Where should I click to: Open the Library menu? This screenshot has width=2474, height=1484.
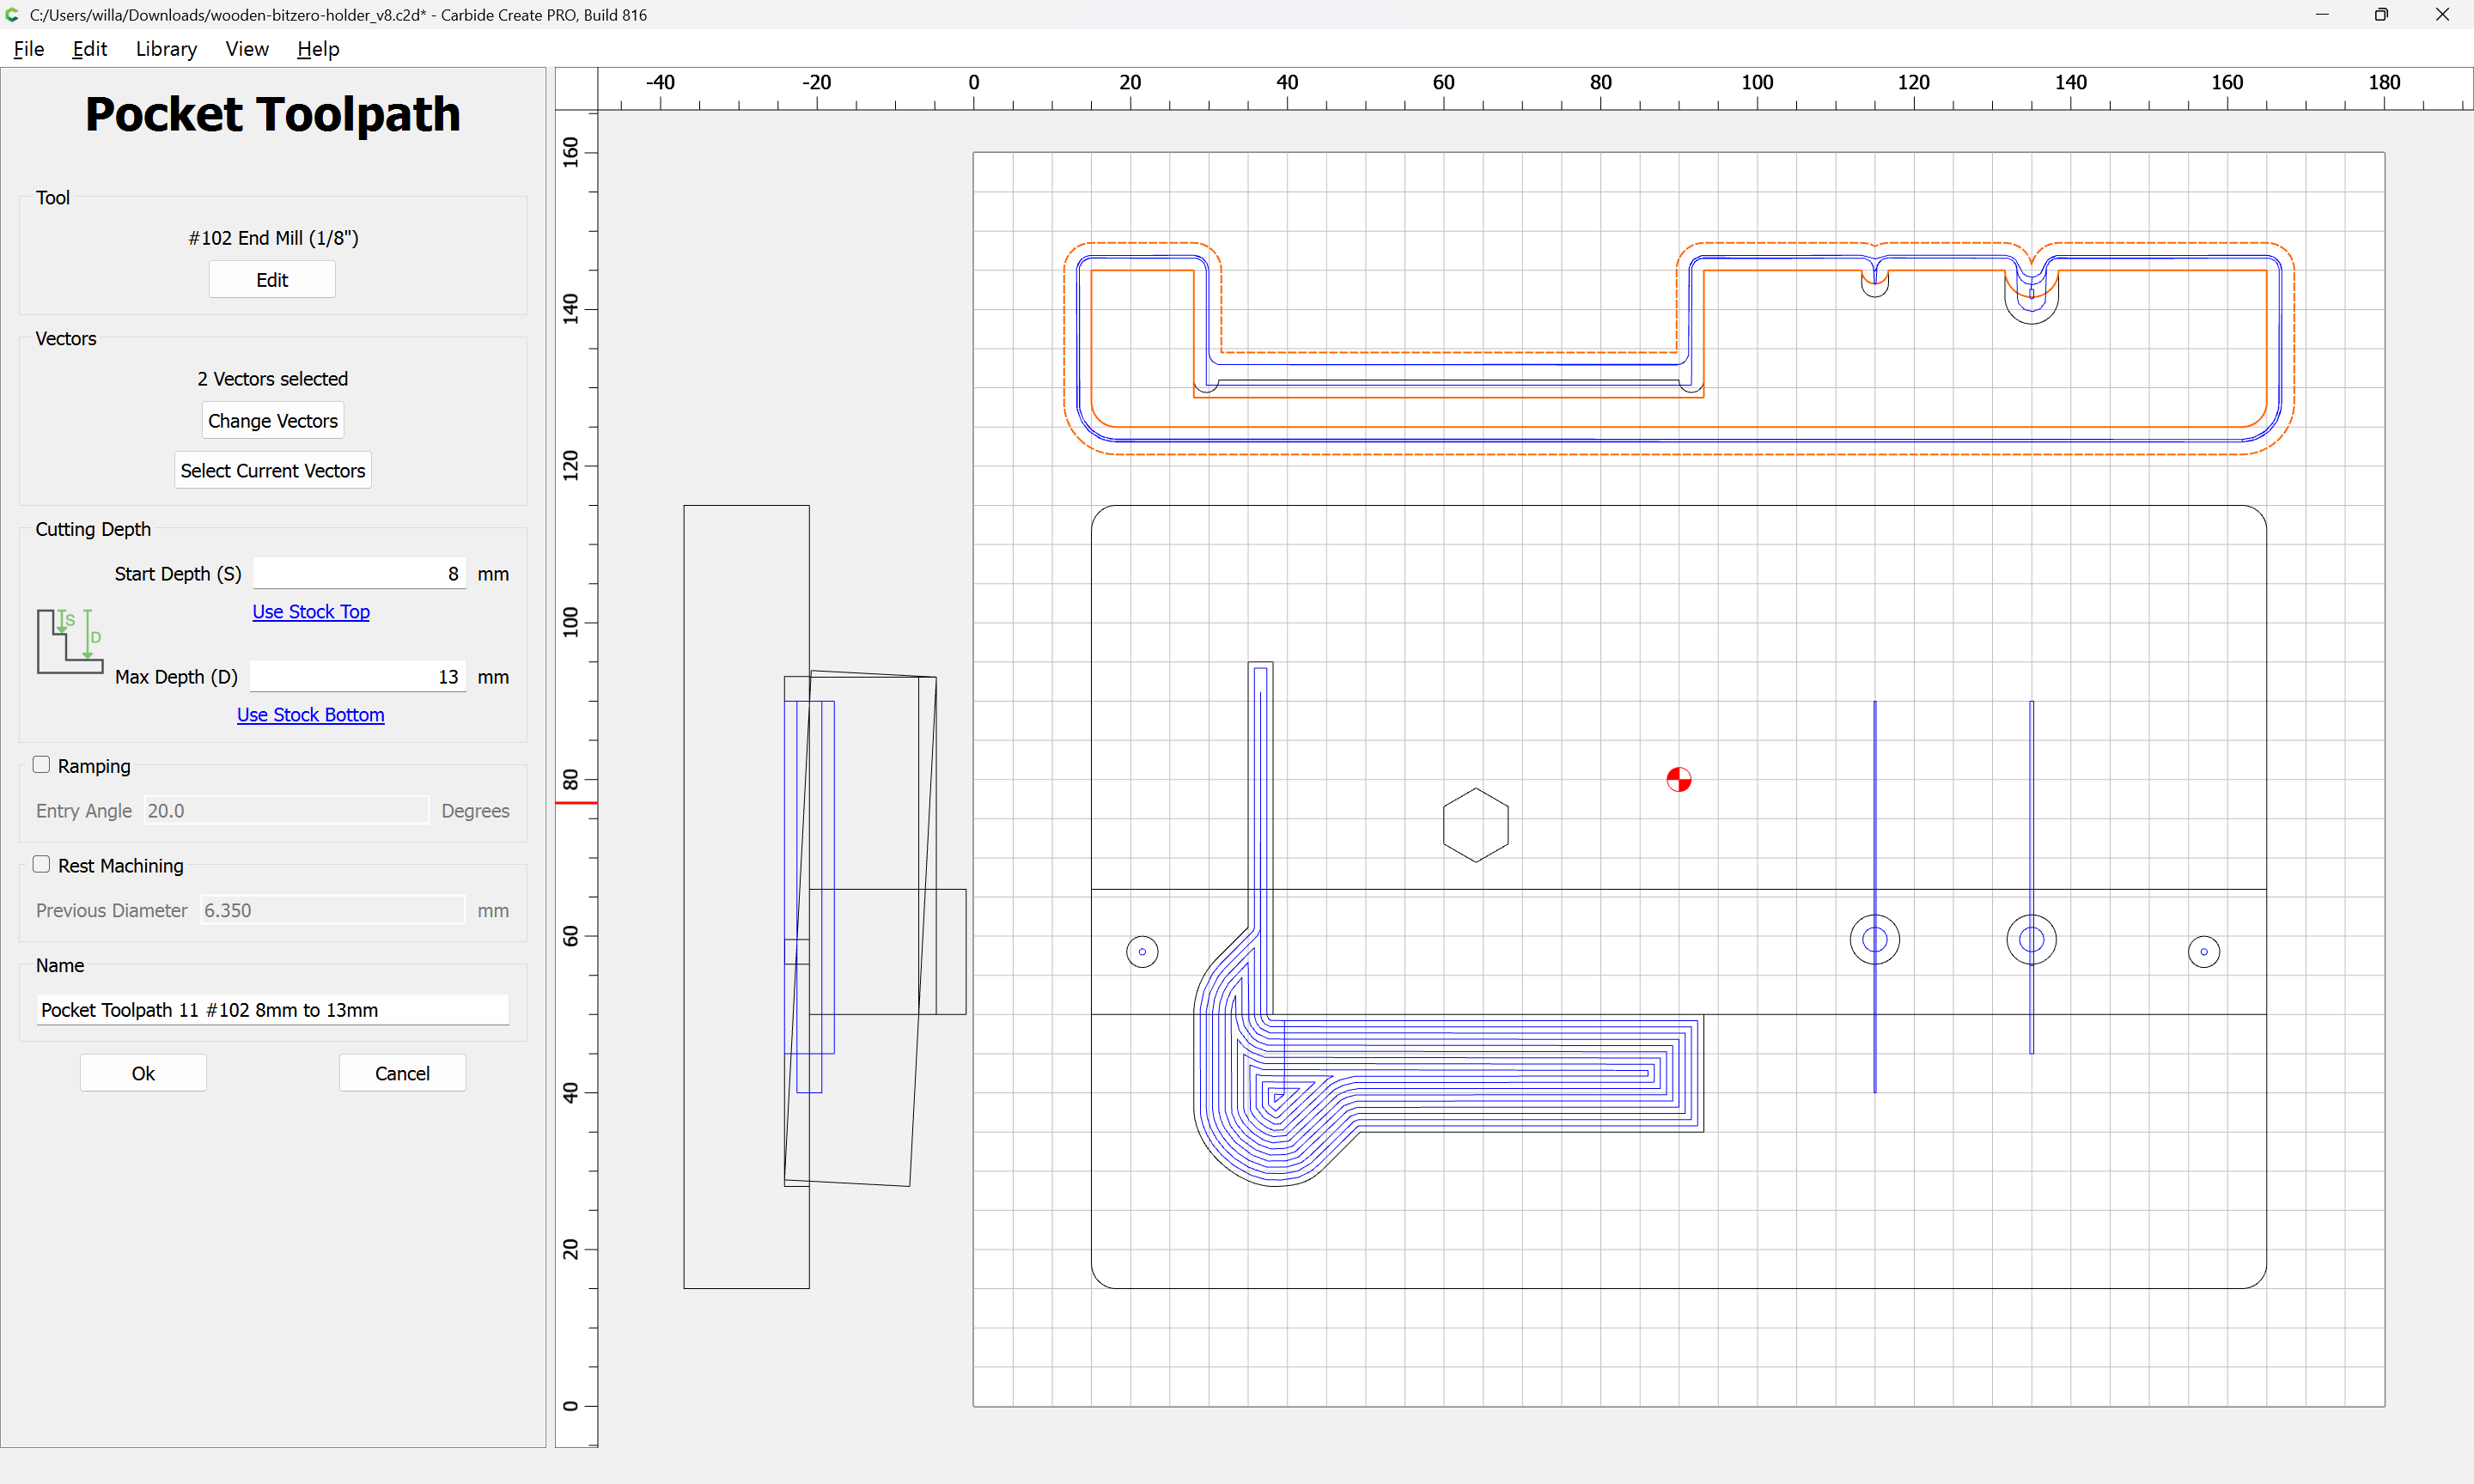click(166, 49)
